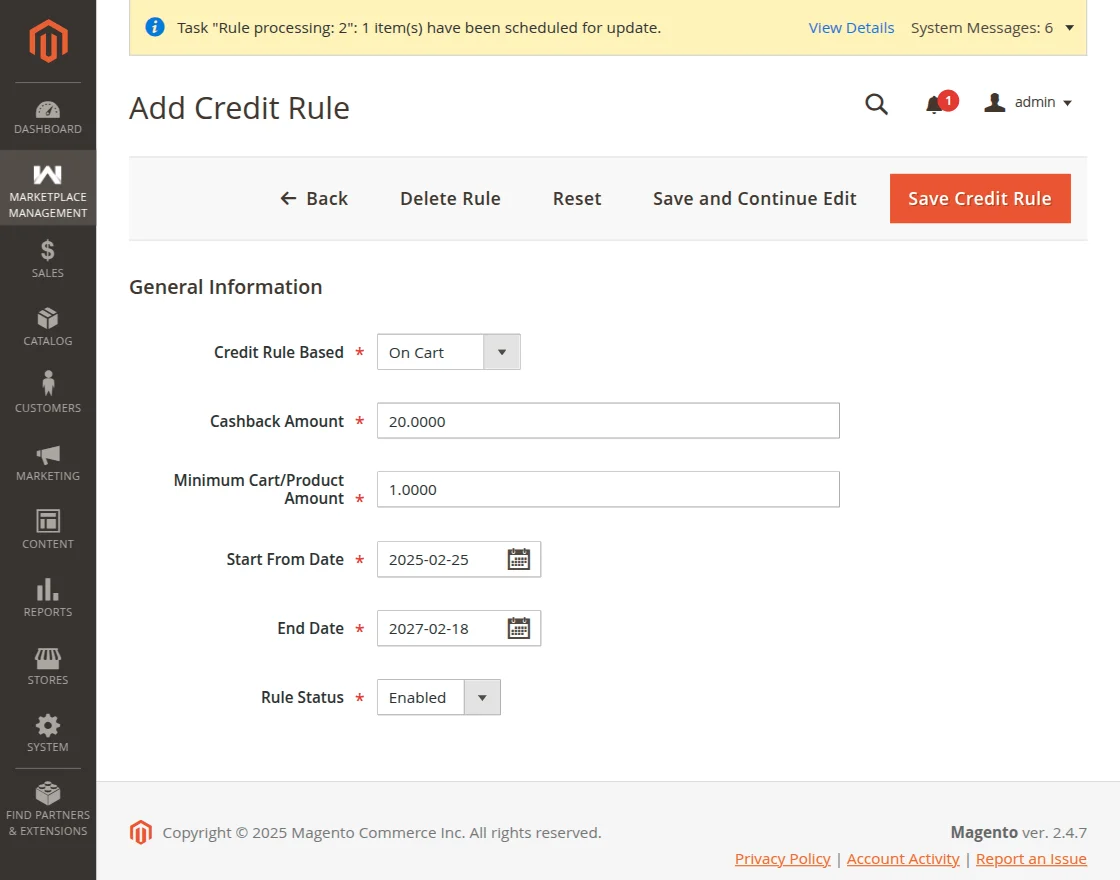Open the System gear icon
The image size is (1120, 880).
coord(47,727)
